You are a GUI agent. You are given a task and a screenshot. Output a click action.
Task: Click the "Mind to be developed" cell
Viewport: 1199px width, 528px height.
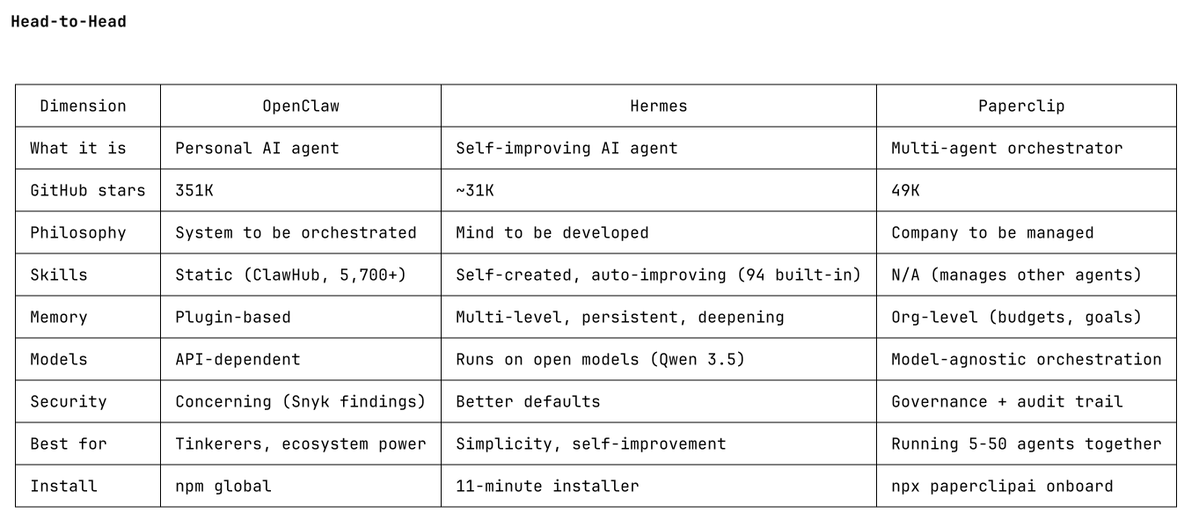(552, 233)
